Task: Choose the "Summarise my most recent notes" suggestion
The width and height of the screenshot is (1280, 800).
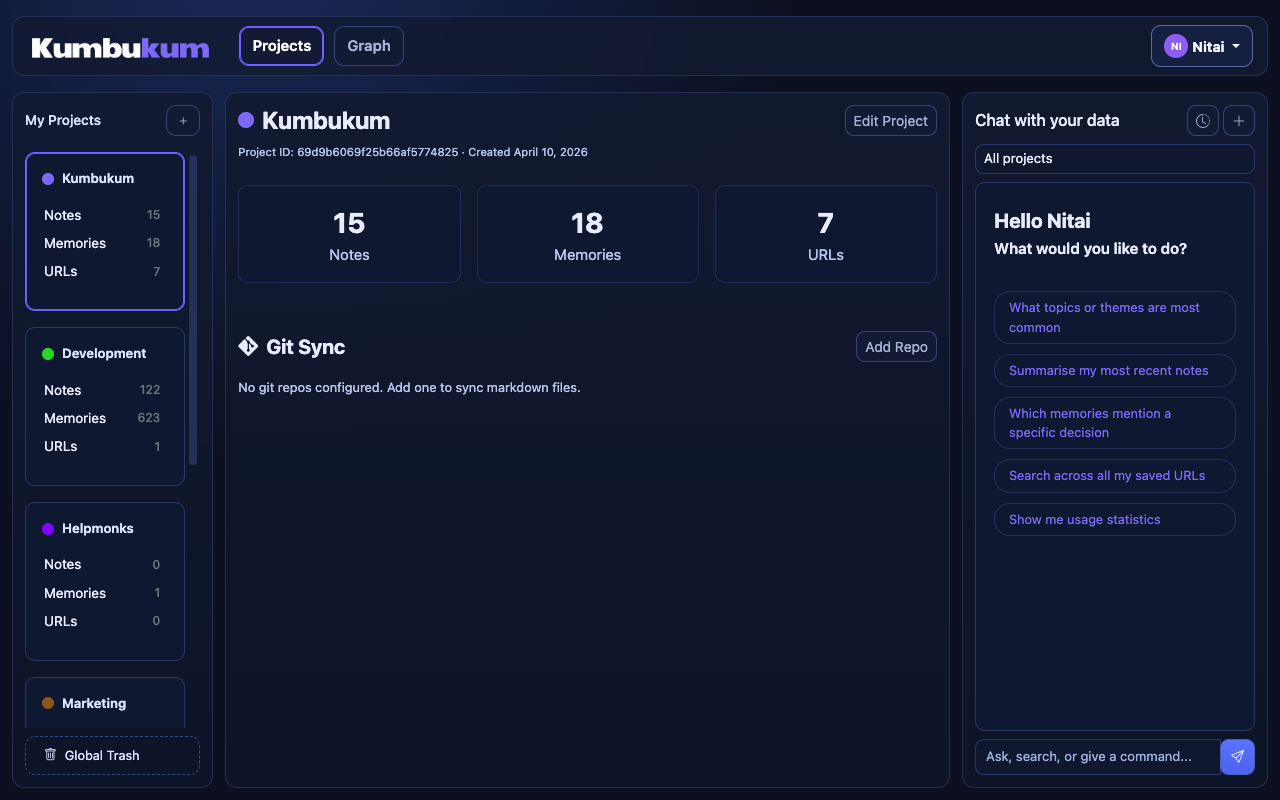Action: tap(1115, 371)
